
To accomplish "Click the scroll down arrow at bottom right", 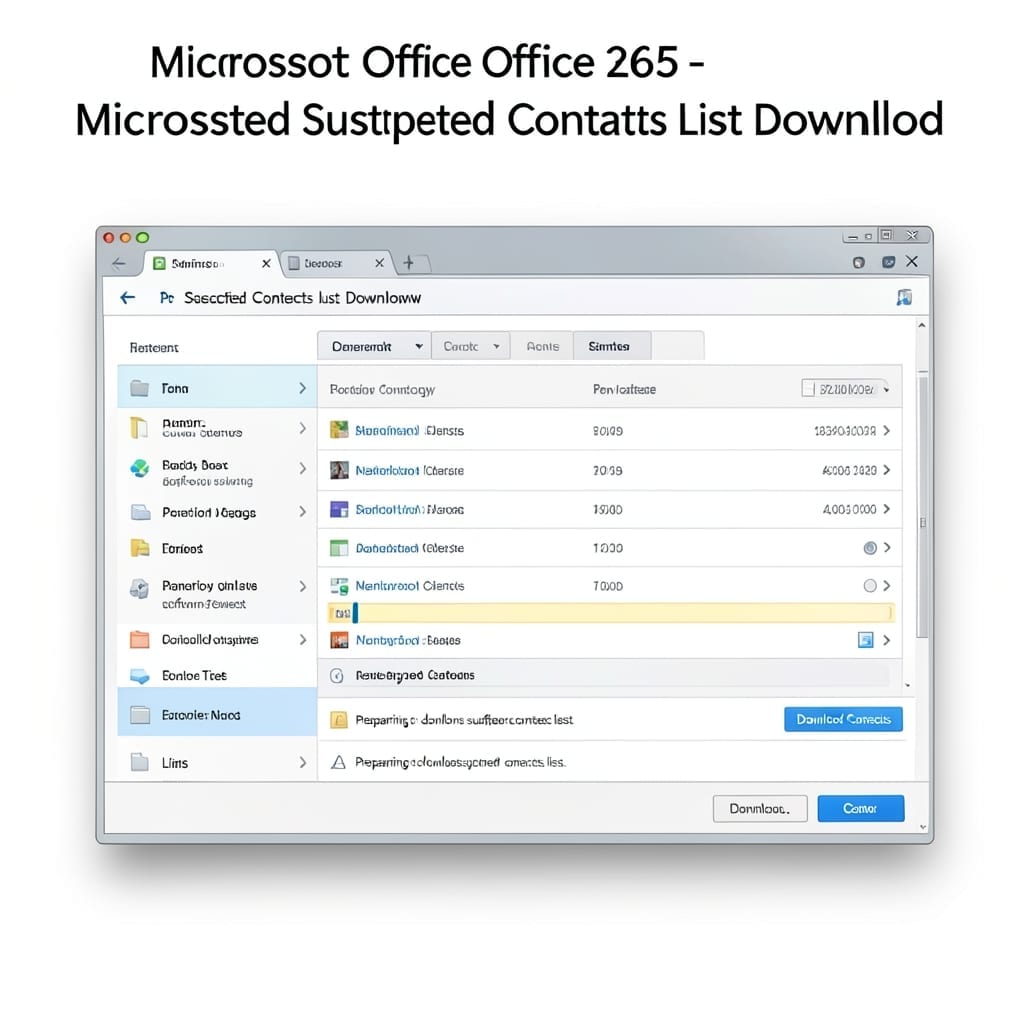I will tap(922, 827).
